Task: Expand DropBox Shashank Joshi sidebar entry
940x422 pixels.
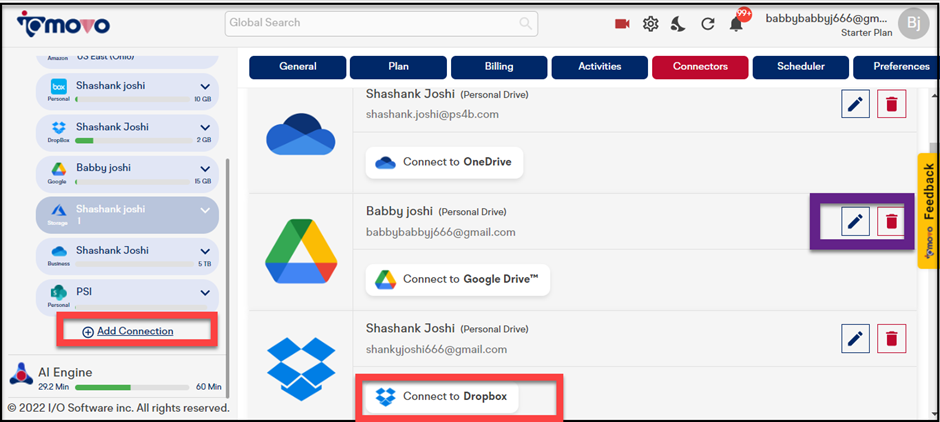Action: click(205, 128)
